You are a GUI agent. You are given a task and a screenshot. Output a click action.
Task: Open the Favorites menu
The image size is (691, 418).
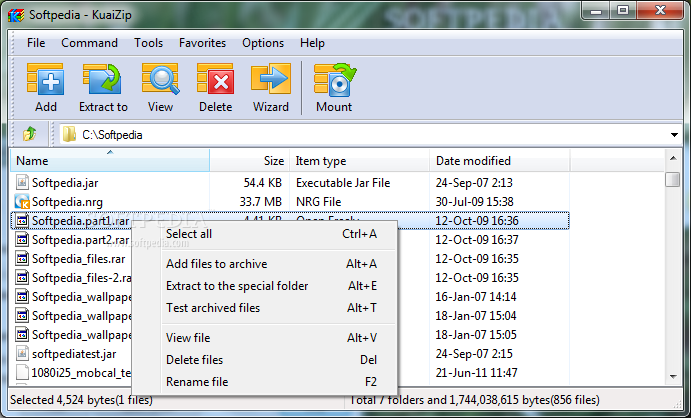[202, 43]
